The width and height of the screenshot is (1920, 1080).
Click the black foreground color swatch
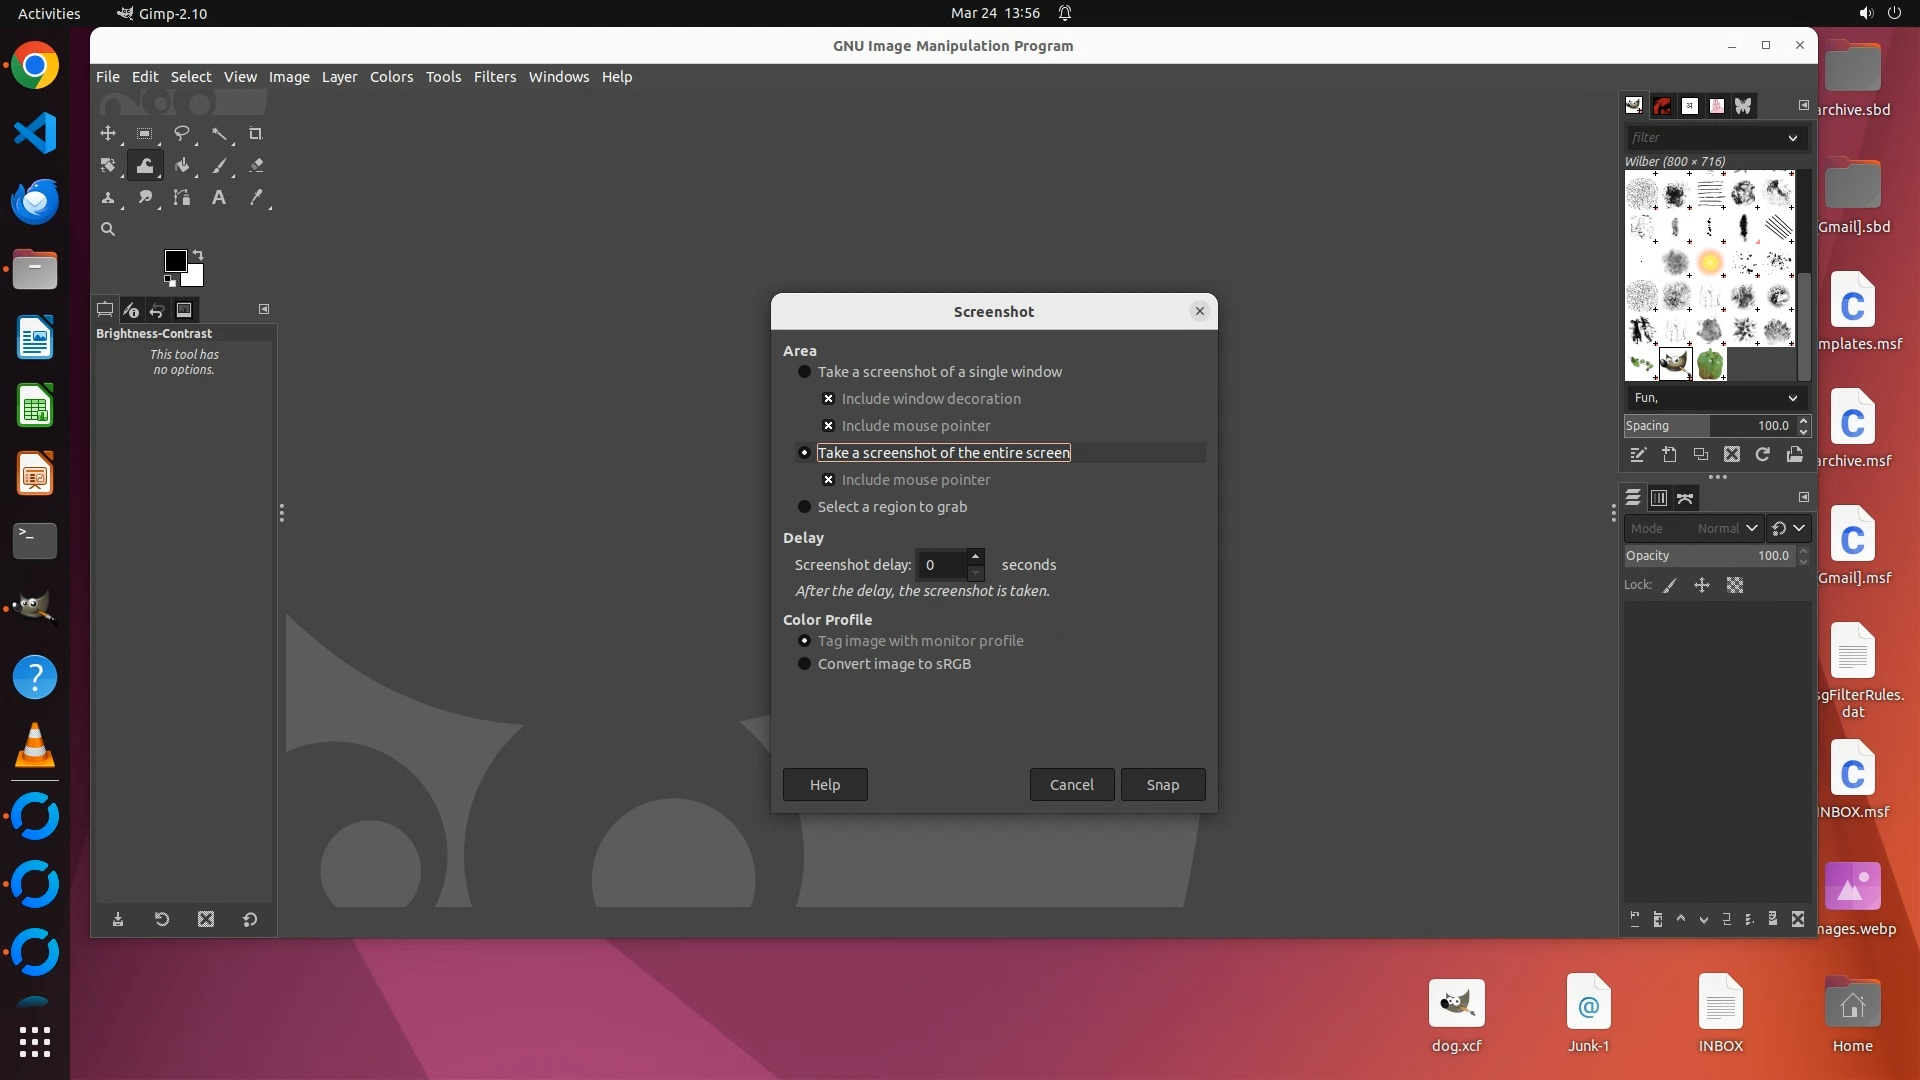pos(174,260)
